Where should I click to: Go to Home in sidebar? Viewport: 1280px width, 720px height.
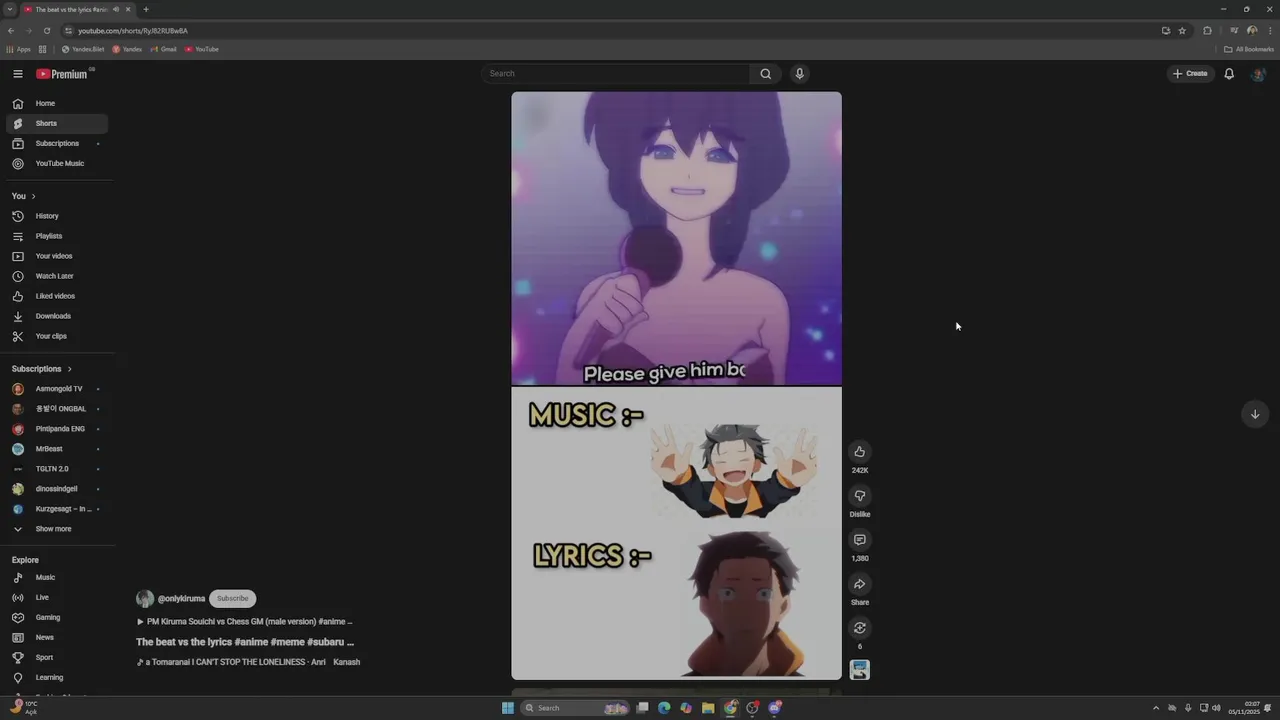[57, 104]
